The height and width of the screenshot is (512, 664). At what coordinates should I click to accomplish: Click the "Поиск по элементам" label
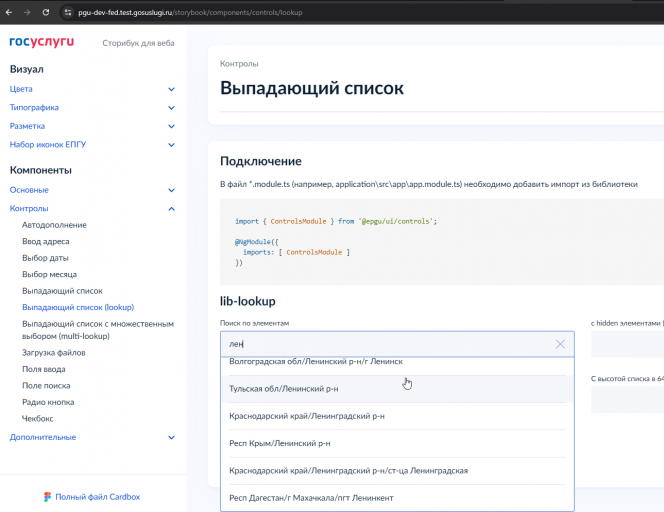click(x=255, y=323)
